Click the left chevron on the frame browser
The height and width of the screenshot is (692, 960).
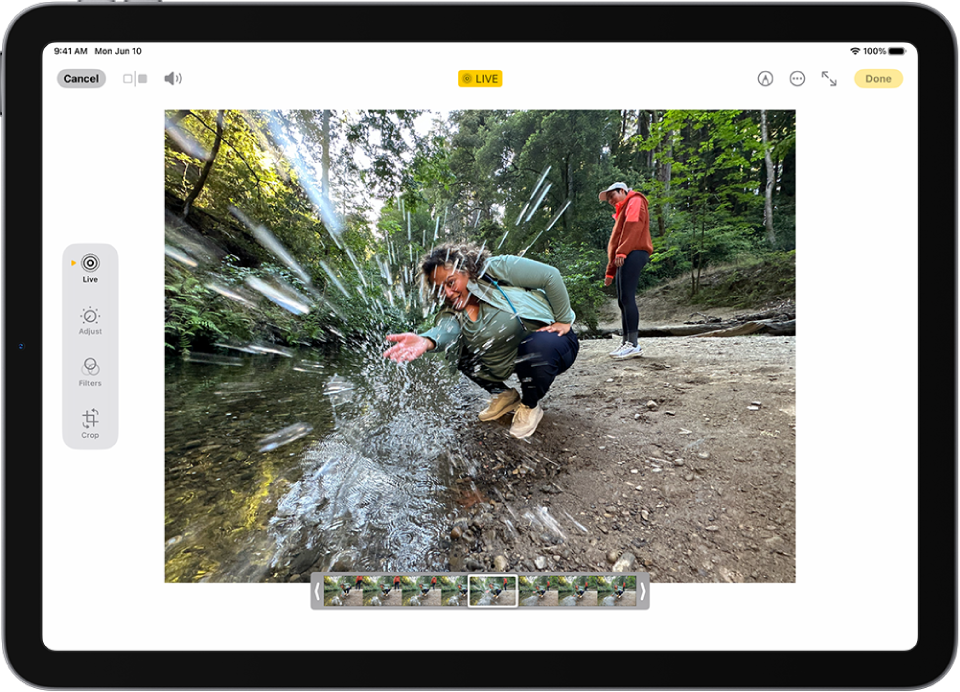pos(318,592)
